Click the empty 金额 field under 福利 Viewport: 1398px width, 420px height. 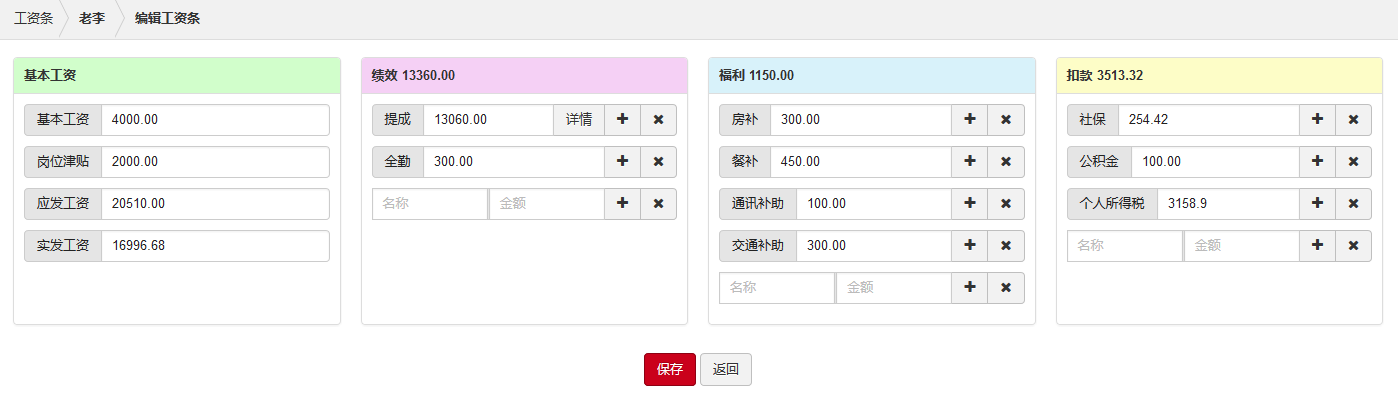click(x=893, y=288)
